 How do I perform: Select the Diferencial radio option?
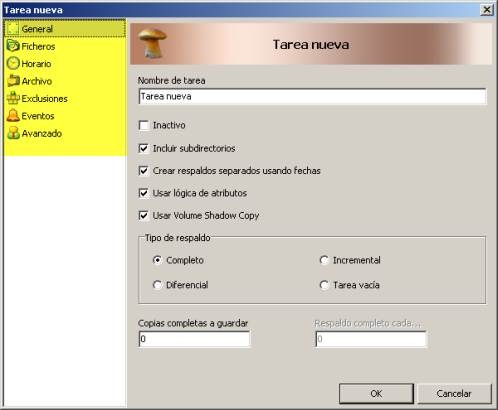coord(157,285)
